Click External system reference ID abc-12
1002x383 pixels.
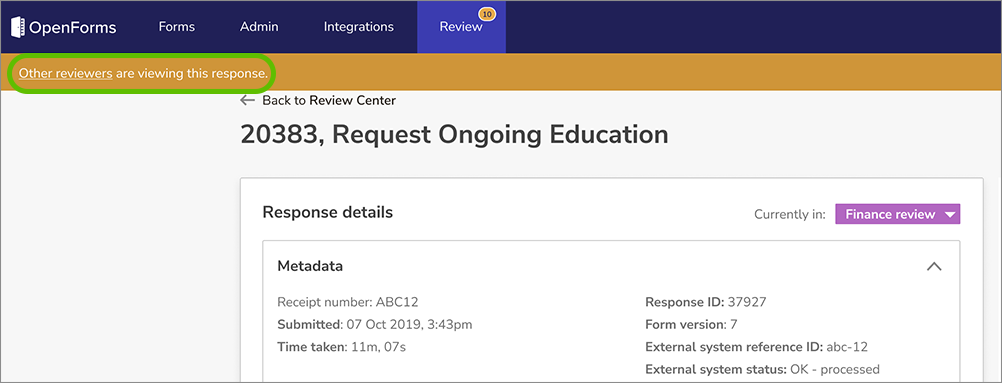pos(757,347)
